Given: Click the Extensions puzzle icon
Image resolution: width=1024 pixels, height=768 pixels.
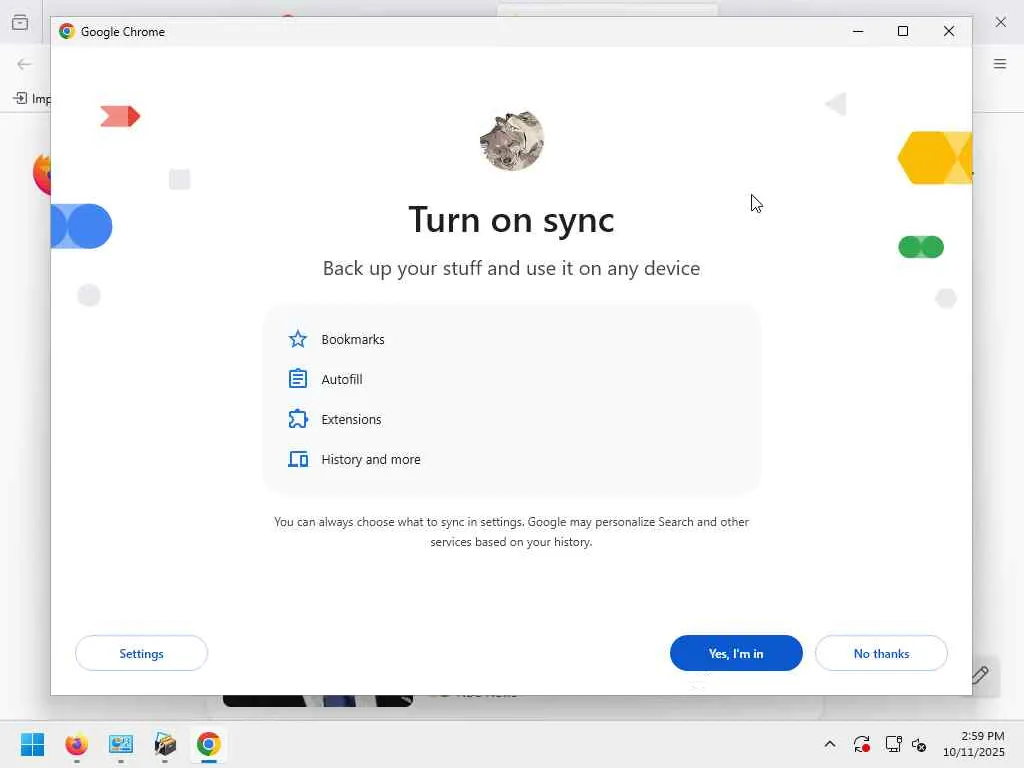Looking at the screenshot, I should (298, 419).
